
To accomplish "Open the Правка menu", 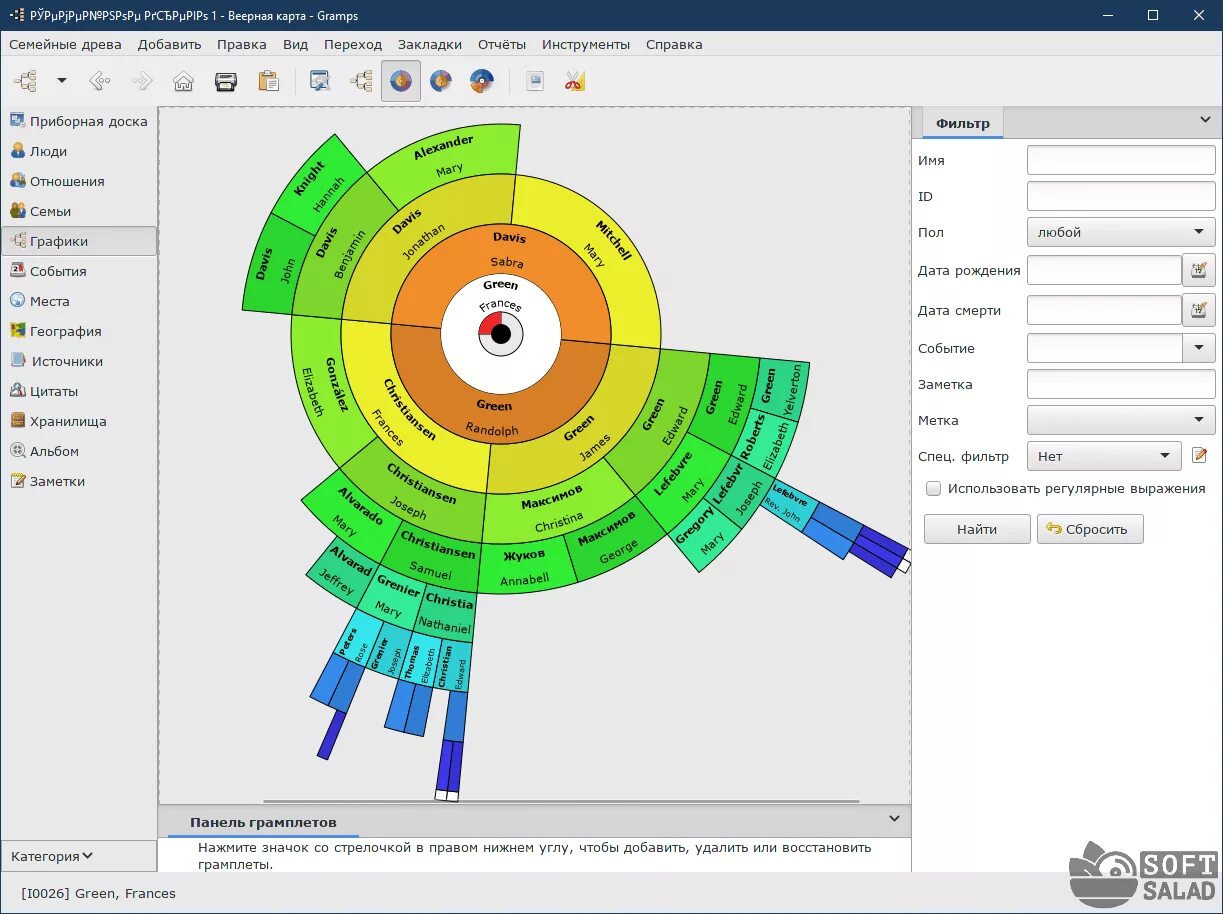I will (242, 44).
